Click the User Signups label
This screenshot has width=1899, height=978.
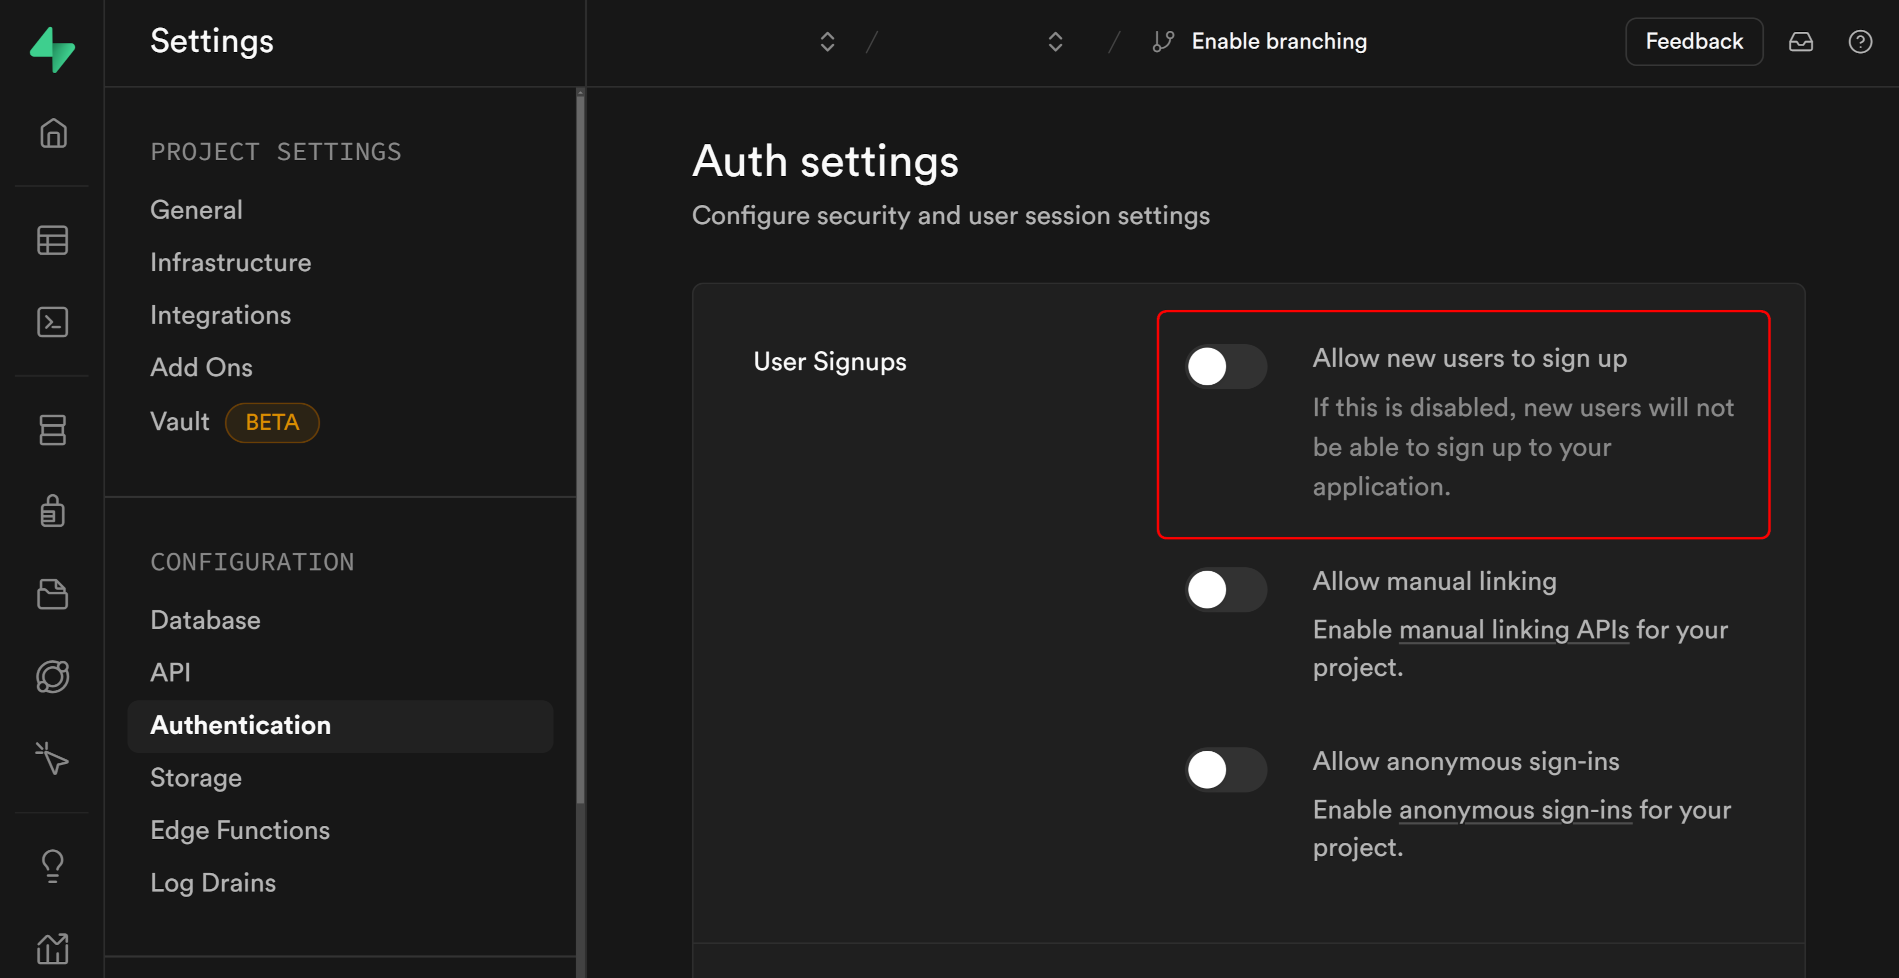point(830,362)
